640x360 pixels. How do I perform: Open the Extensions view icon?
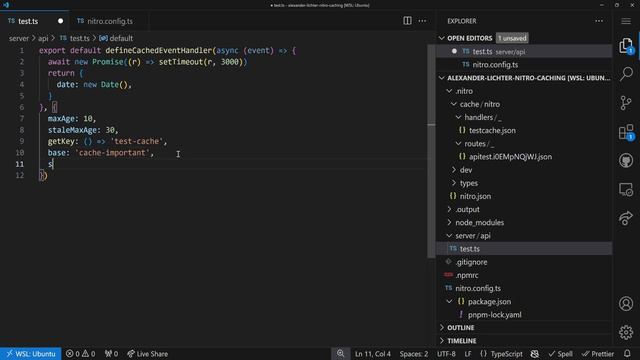click(626, 132)
